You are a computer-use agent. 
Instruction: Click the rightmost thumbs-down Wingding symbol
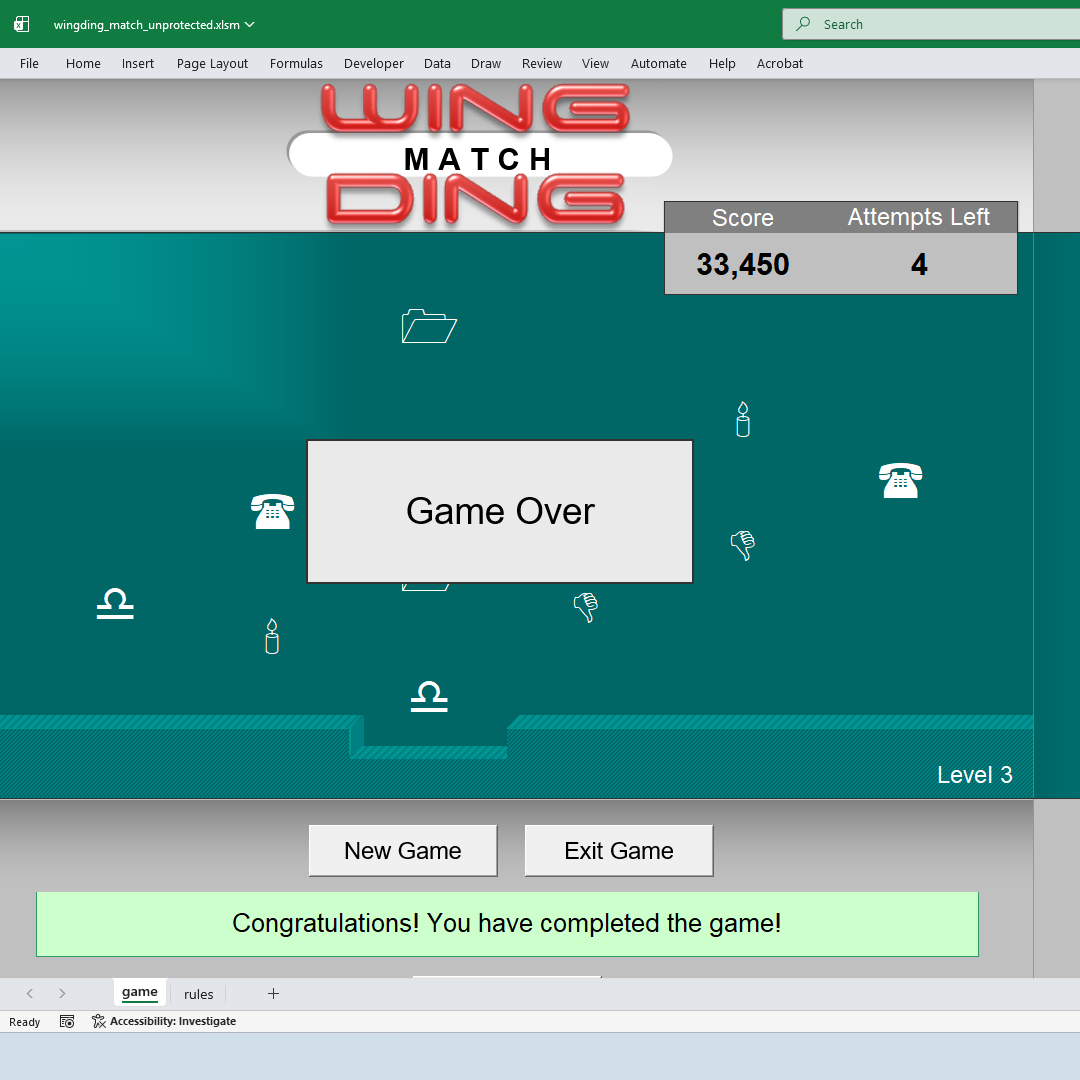(743, 545)
